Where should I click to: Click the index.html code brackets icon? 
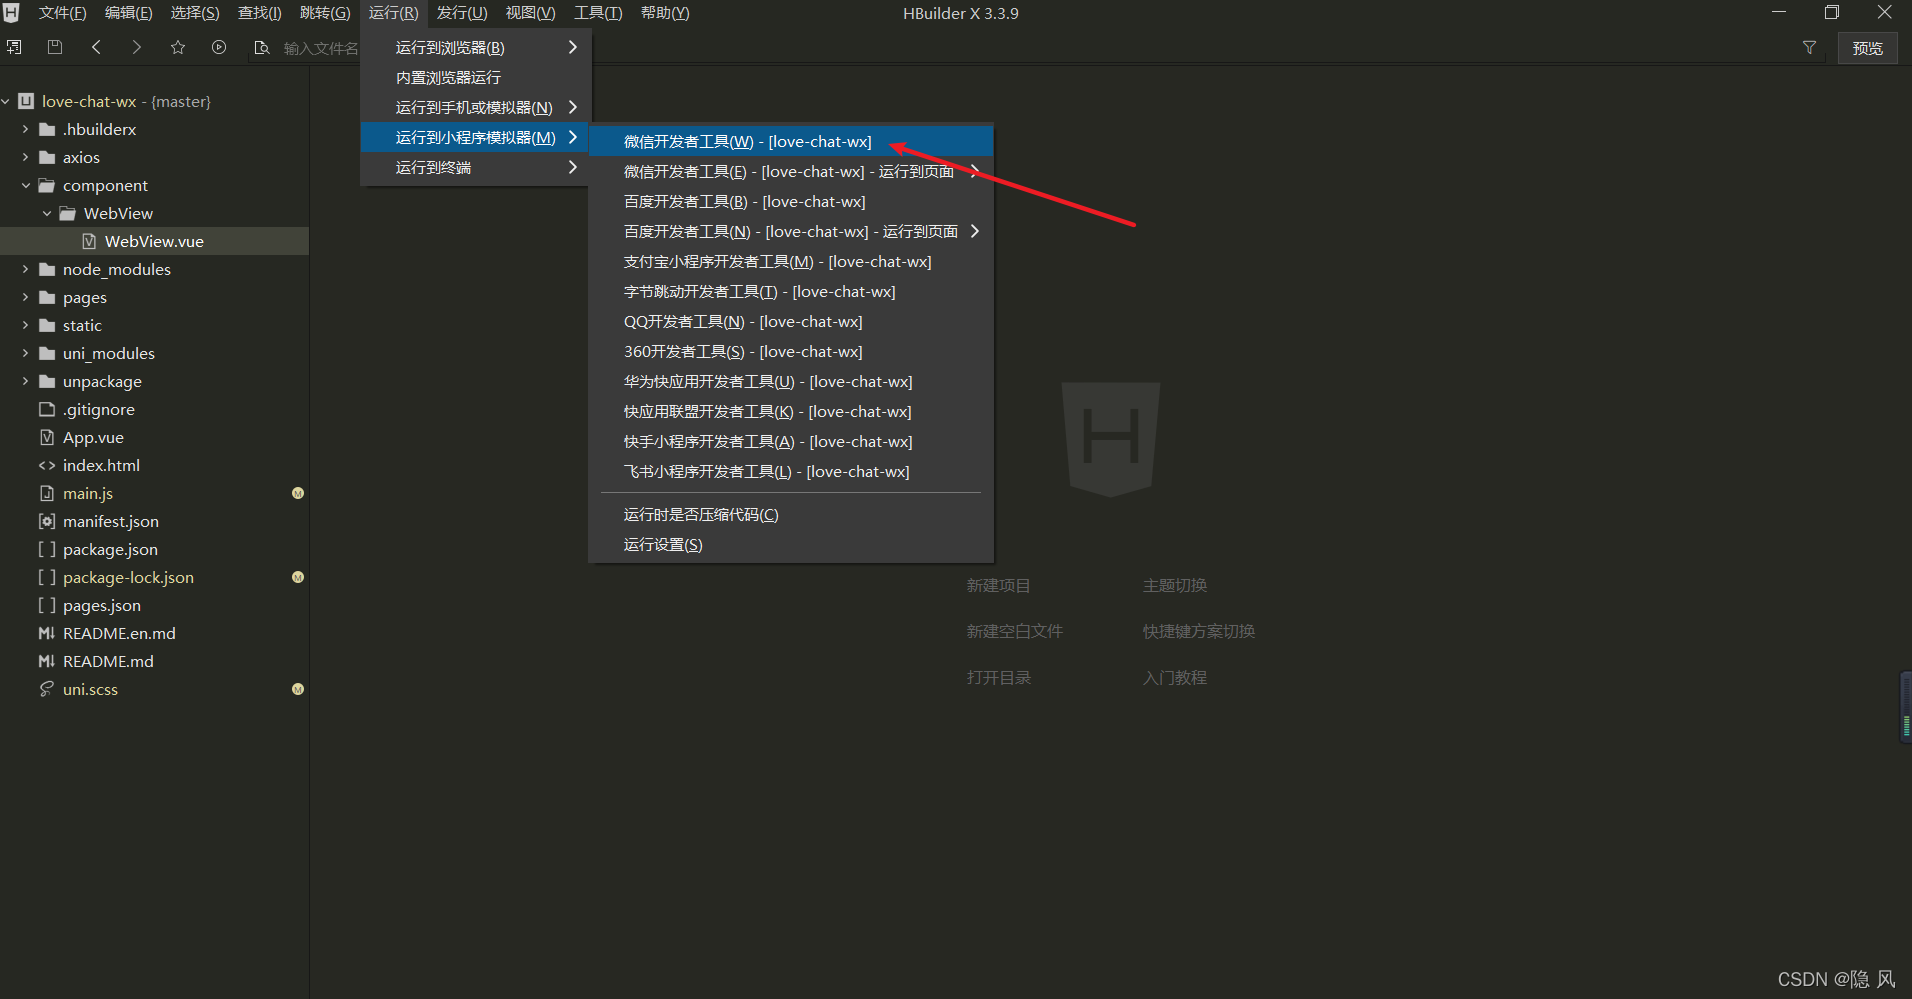[x=47, y=465]
